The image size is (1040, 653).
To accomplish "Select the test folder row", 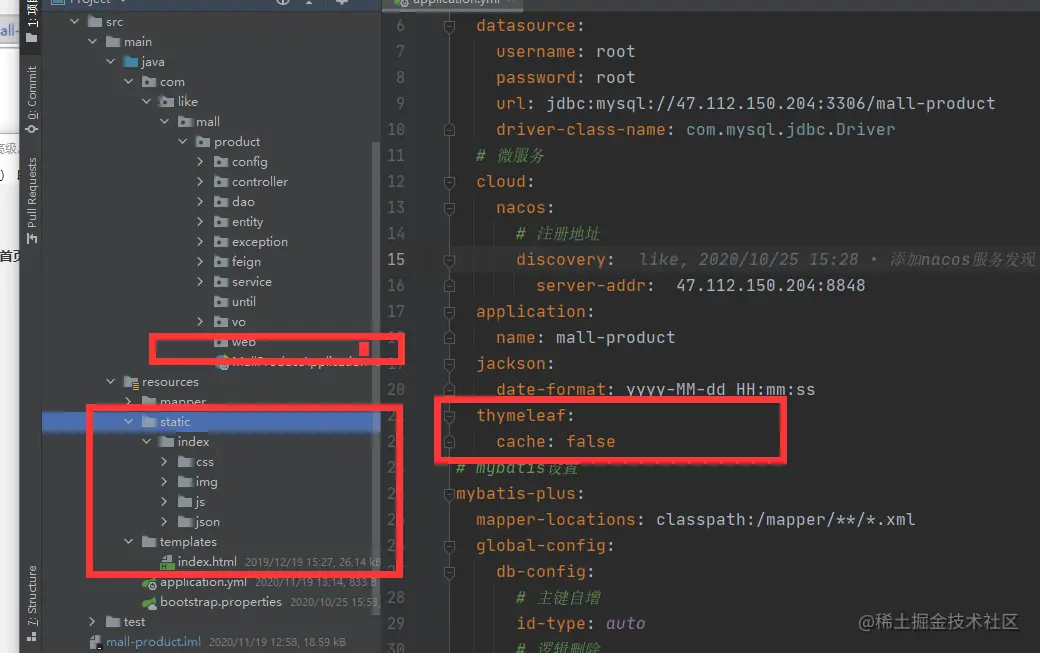I will coord(209,621).
